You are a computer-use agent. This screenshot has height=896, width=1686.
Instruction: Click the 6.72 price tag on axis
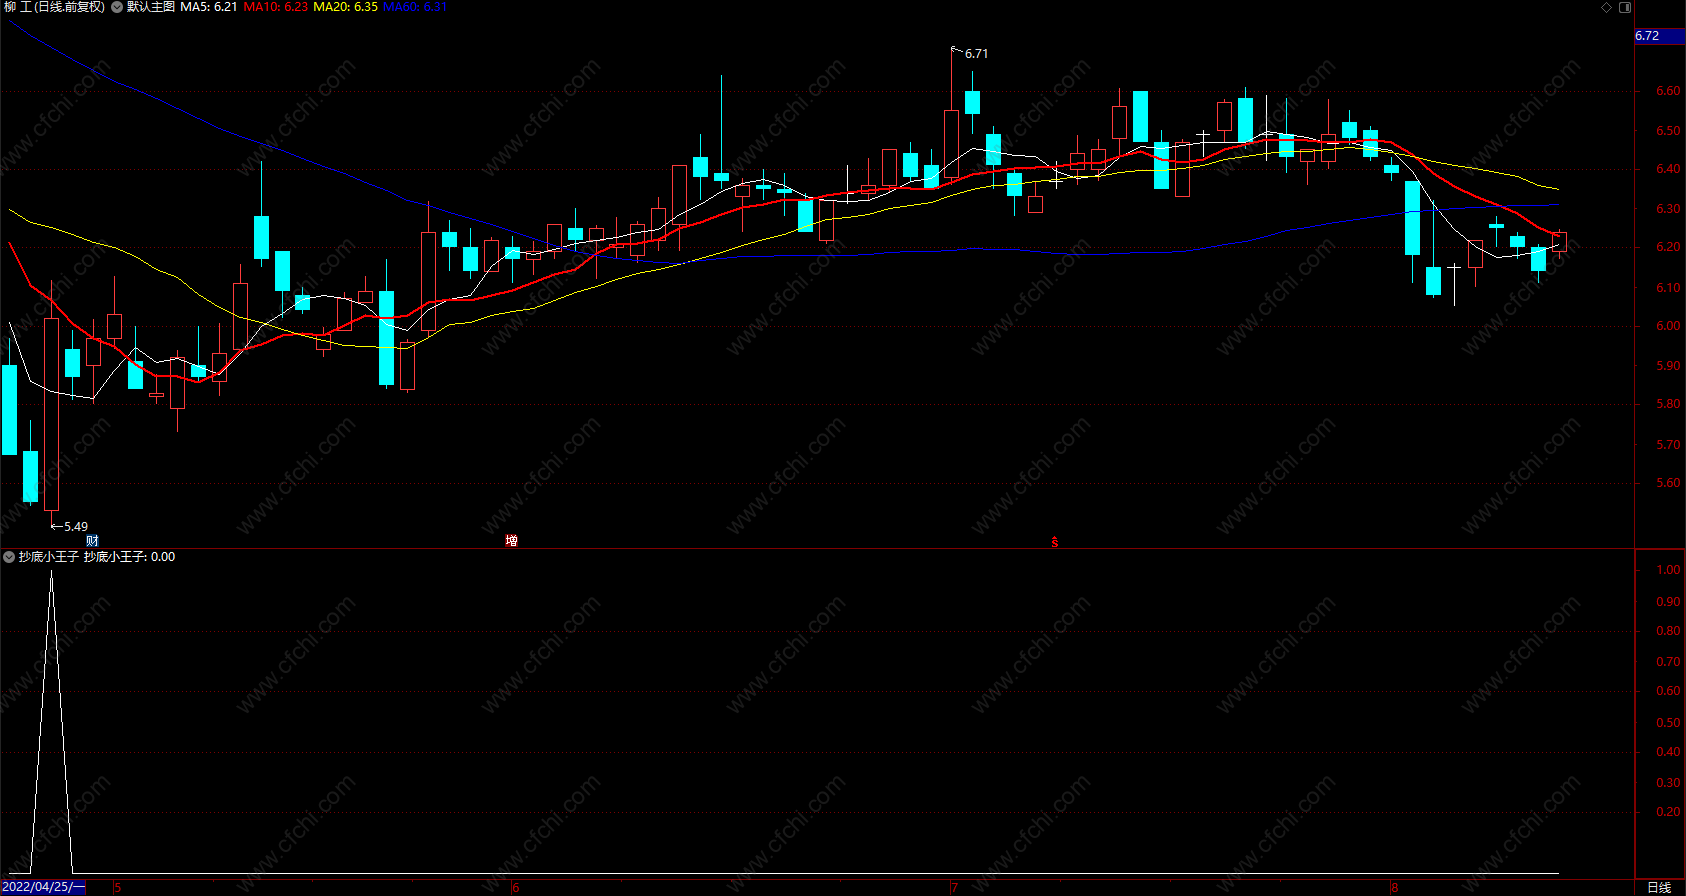tap(1659, 36)
